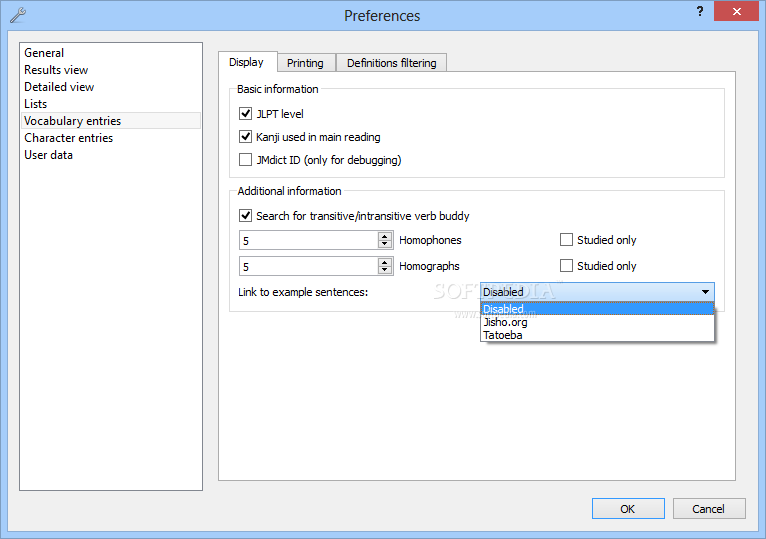Switch to the Printing tab
Viewport: 766px width, 539px height.
(x=305, y=63)
